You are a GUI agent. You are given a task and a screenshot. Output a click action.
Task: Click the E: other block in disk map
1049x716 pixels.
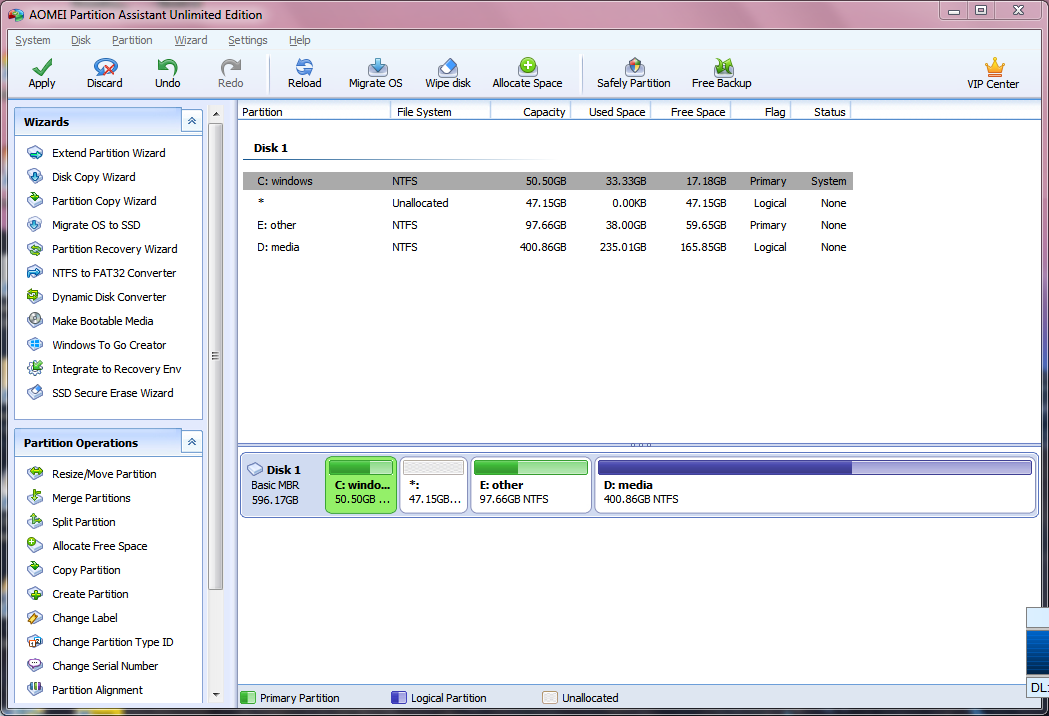(x=531, y=485)
